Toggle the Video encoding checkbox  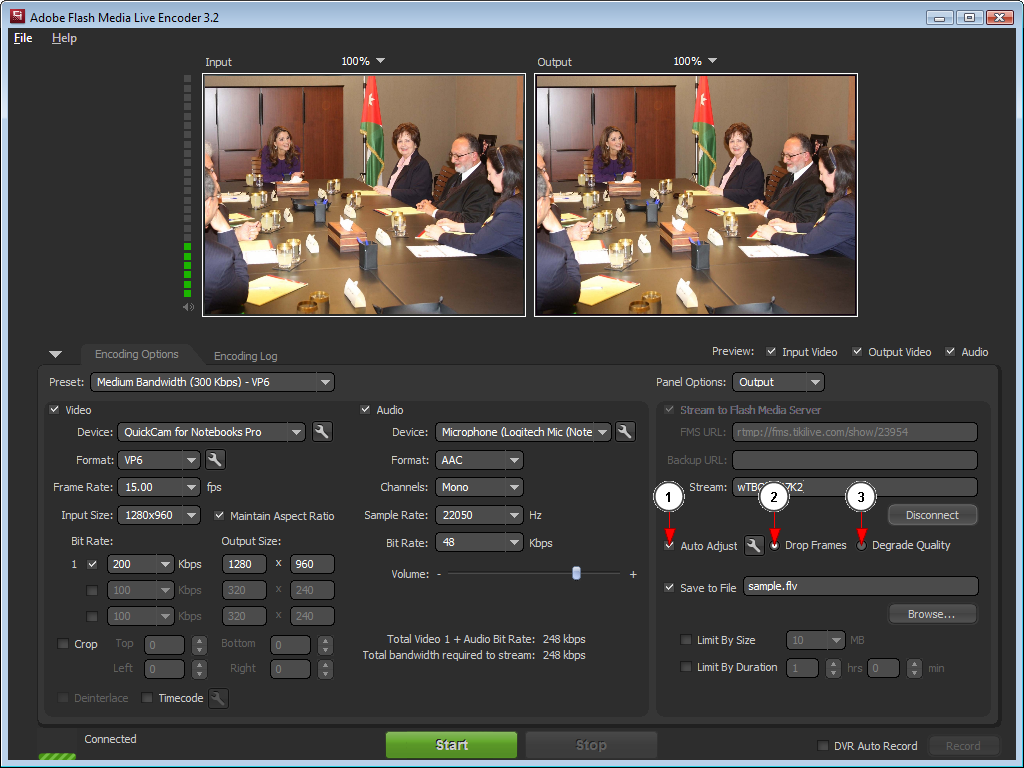pos(54,409)
